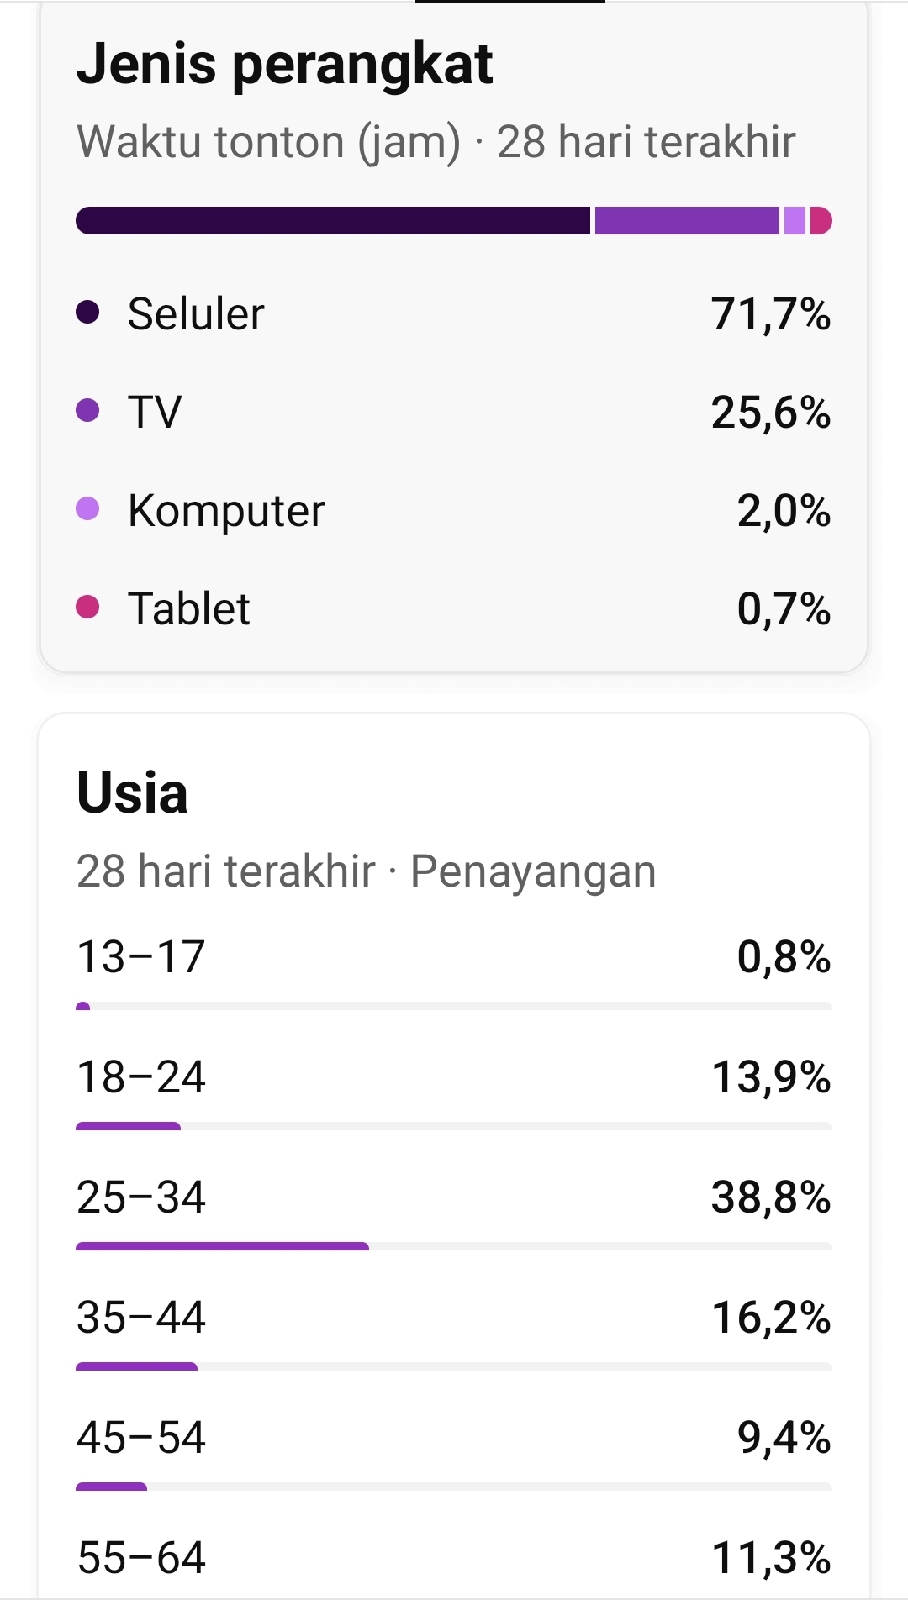This screenshot has width=908, height=1600.
Task: Tap the purple TV legend dot
Action: pyautogui.click(x=88, y=411)
